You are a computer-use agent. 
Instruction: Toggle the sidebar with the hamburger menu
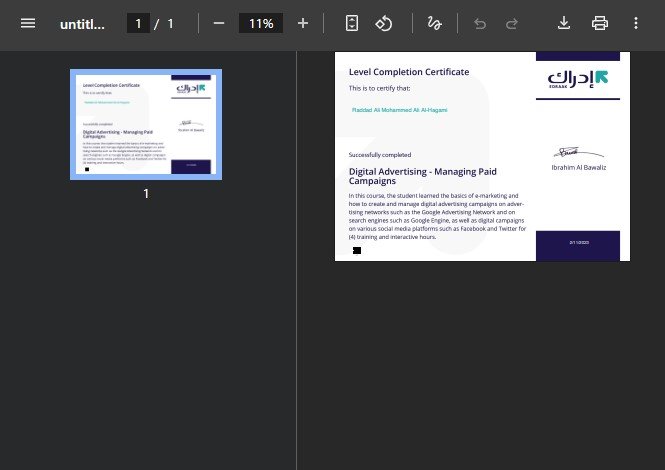click(28, 23)
